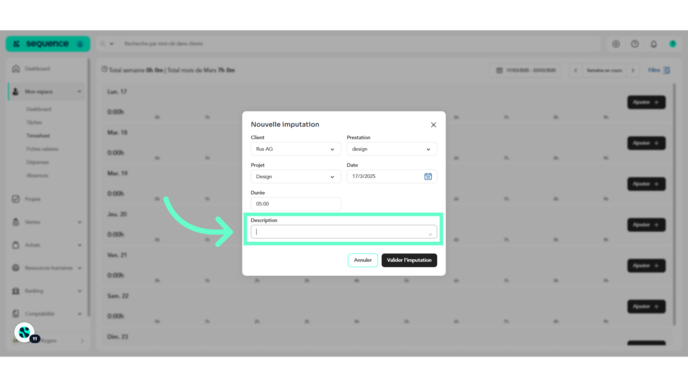The height and width of the screenshot is (387, 688).
Task: Click the plus circle icon in top bar
Action: tap(616, 44)
